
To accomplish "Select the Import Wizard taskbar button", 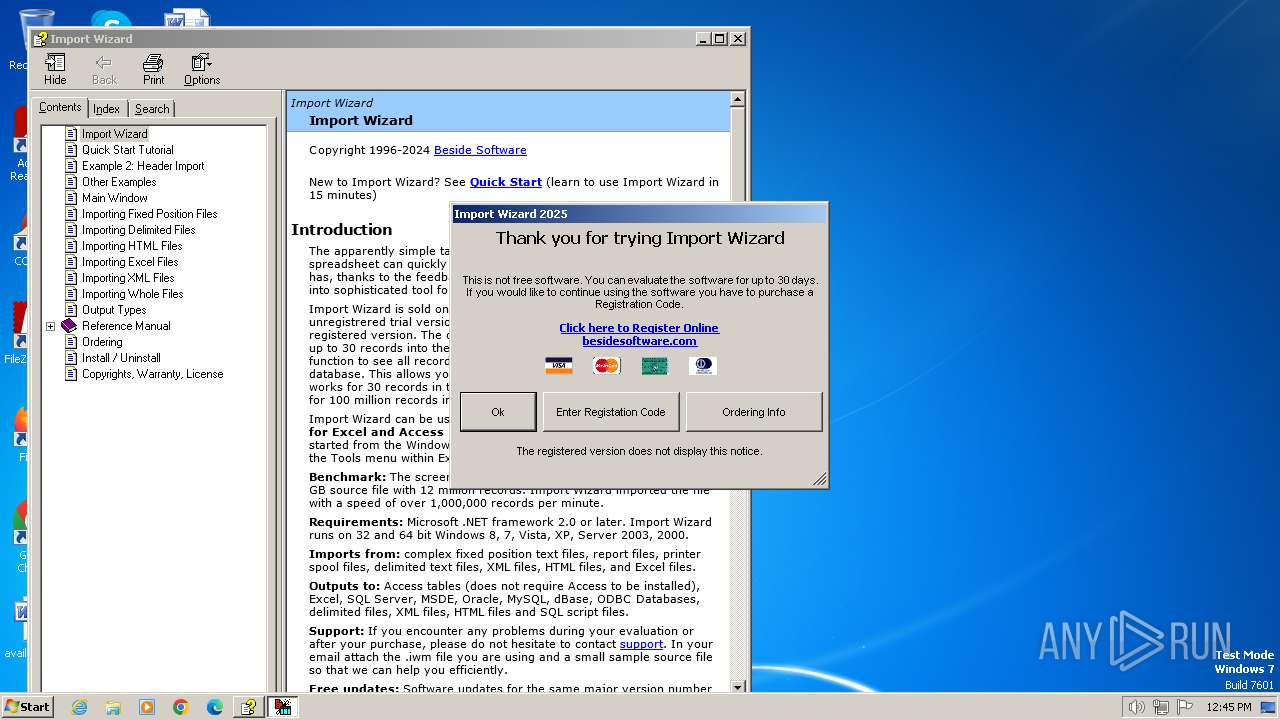I will point(282,707).
